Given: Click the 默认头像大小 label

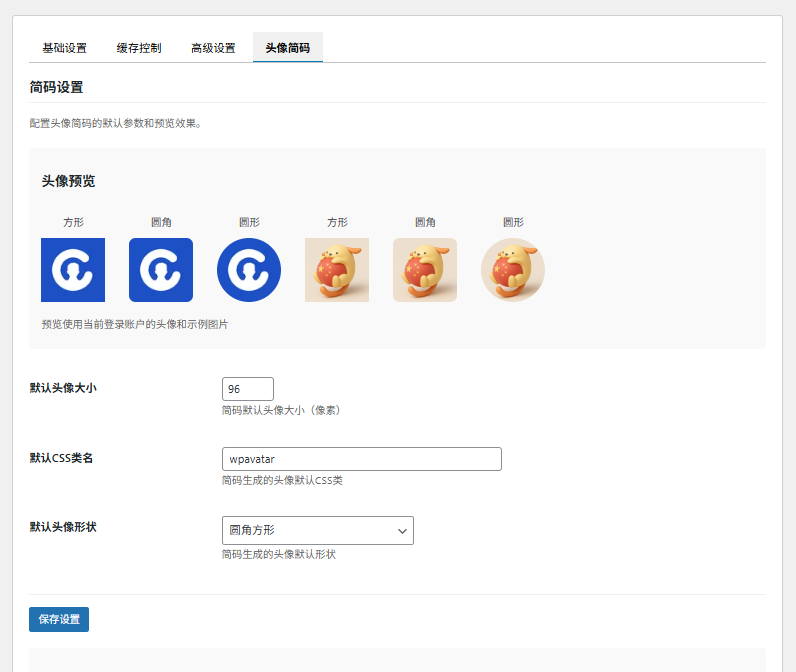Looking at the screenshot, I should (63, 388).
